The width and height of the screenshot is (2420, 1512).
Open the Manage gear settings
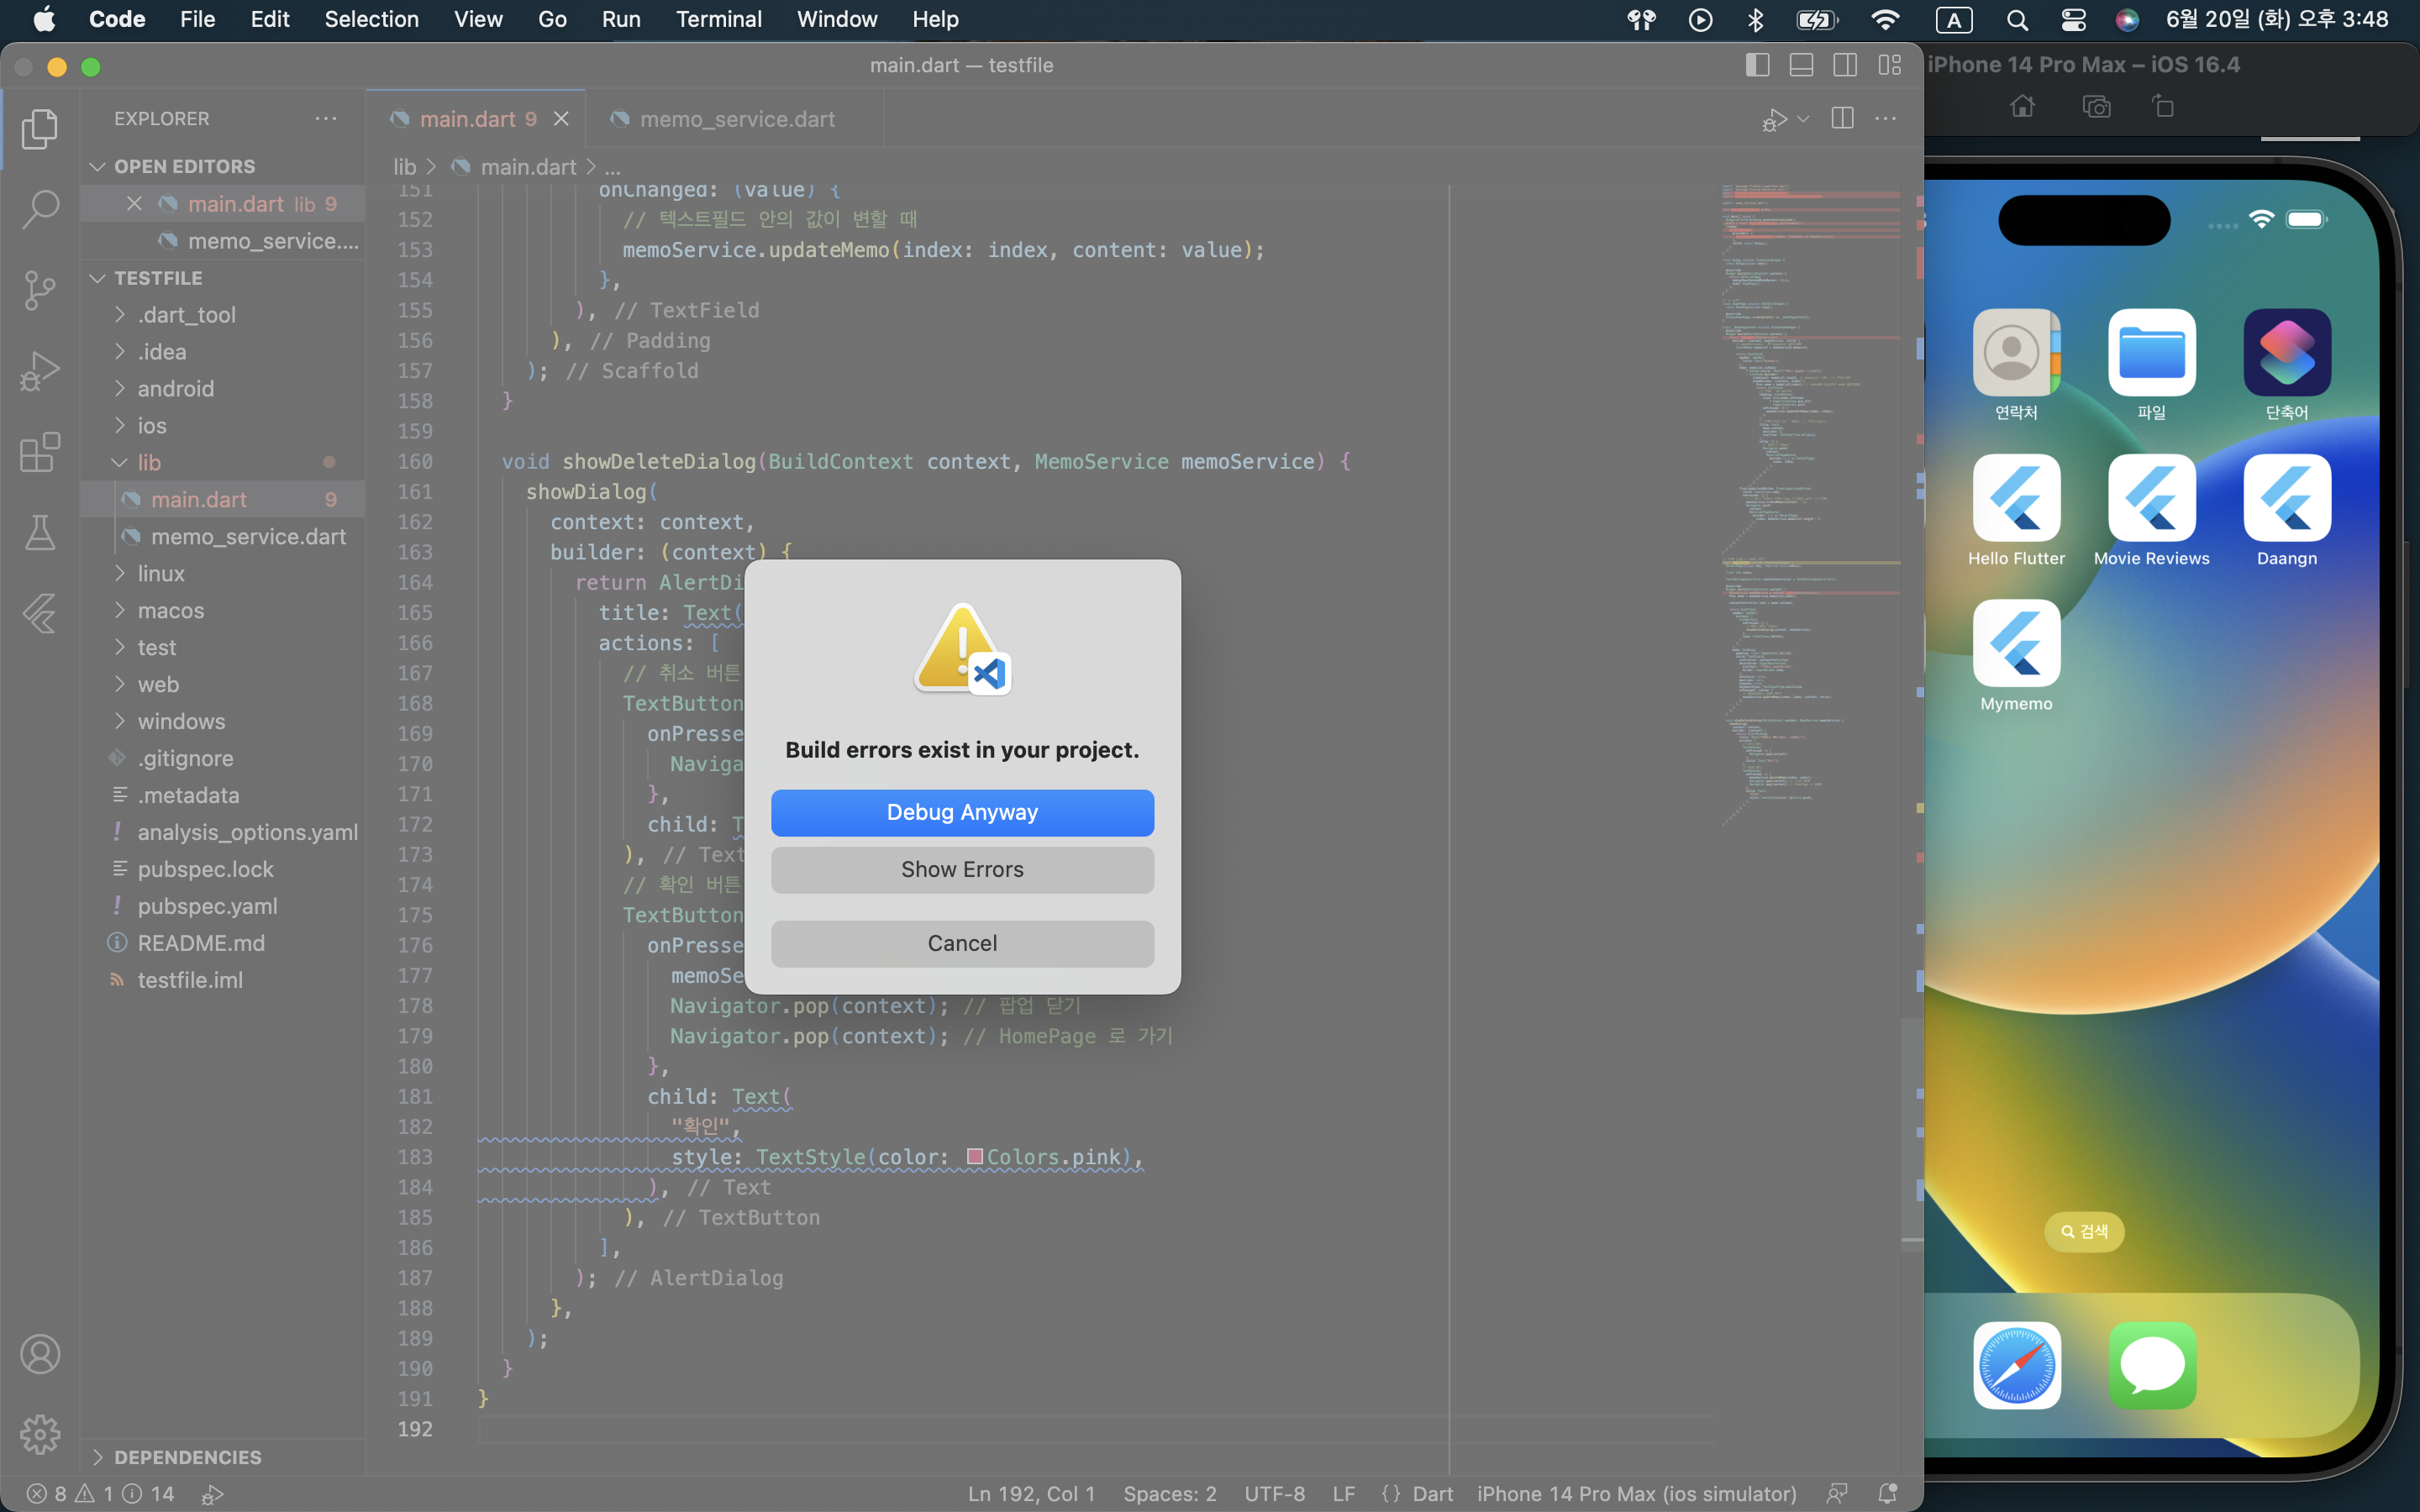[40, 1434]
